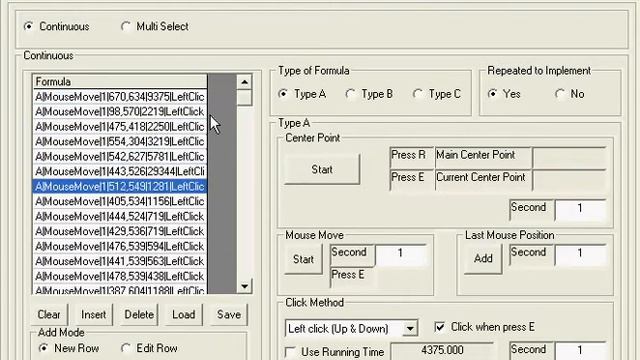Click the Current Center Point value field
The image size is (640, 360).
pyautogui.click(x=569, y=180)
